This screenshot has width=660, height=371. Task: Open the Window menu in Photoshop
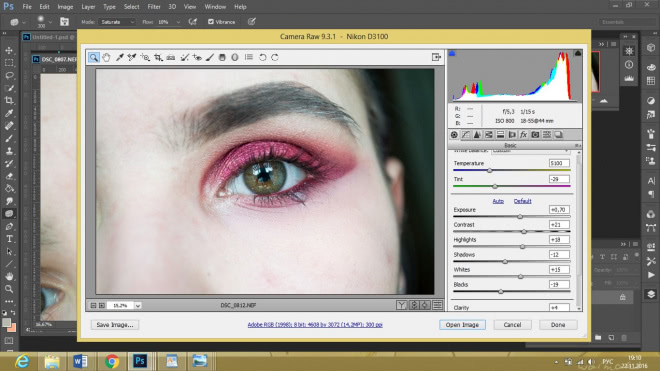(x=215, y=7)
